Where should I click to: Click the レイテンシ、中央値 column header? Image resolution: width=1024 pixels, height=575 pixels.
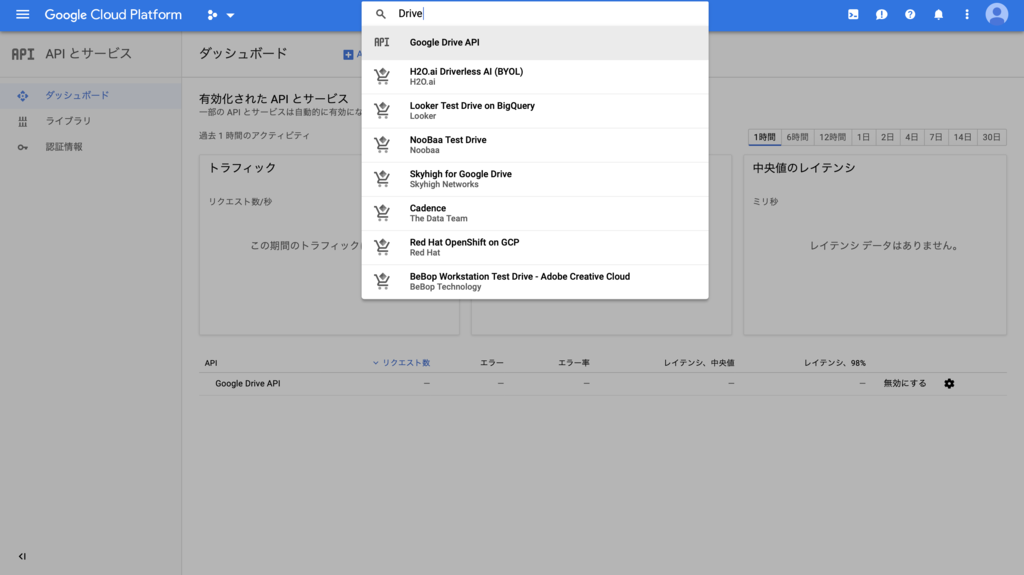click(699, 363)
